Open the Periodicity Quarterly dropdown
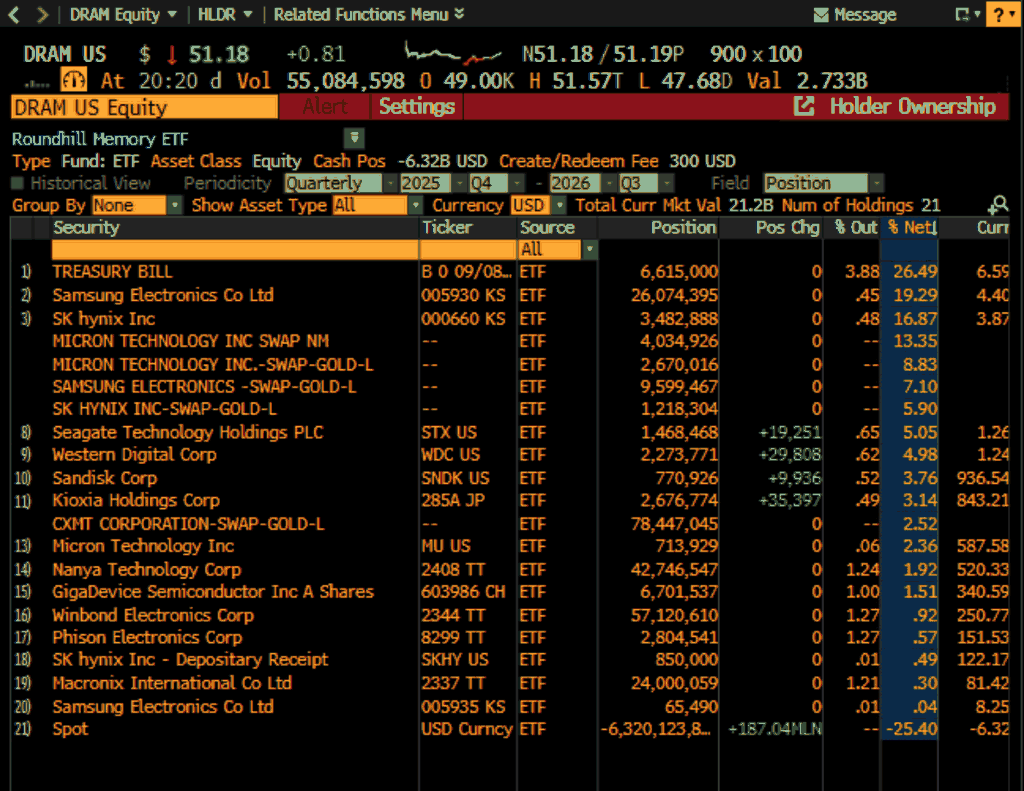The width and height of the screenshot is (1024, 791). tap(340, 183)
